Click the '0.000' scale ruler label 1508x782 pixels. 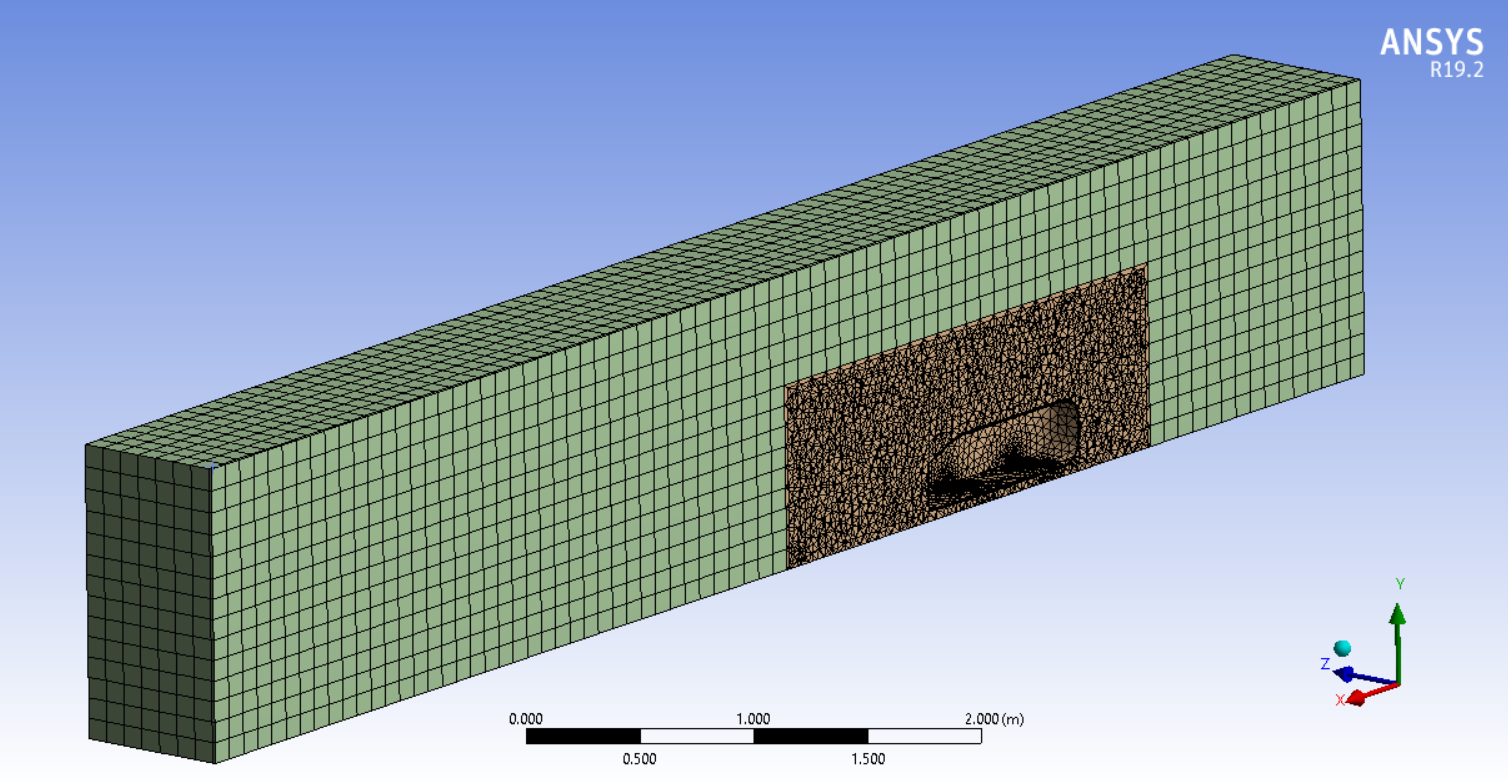point(526,719)
